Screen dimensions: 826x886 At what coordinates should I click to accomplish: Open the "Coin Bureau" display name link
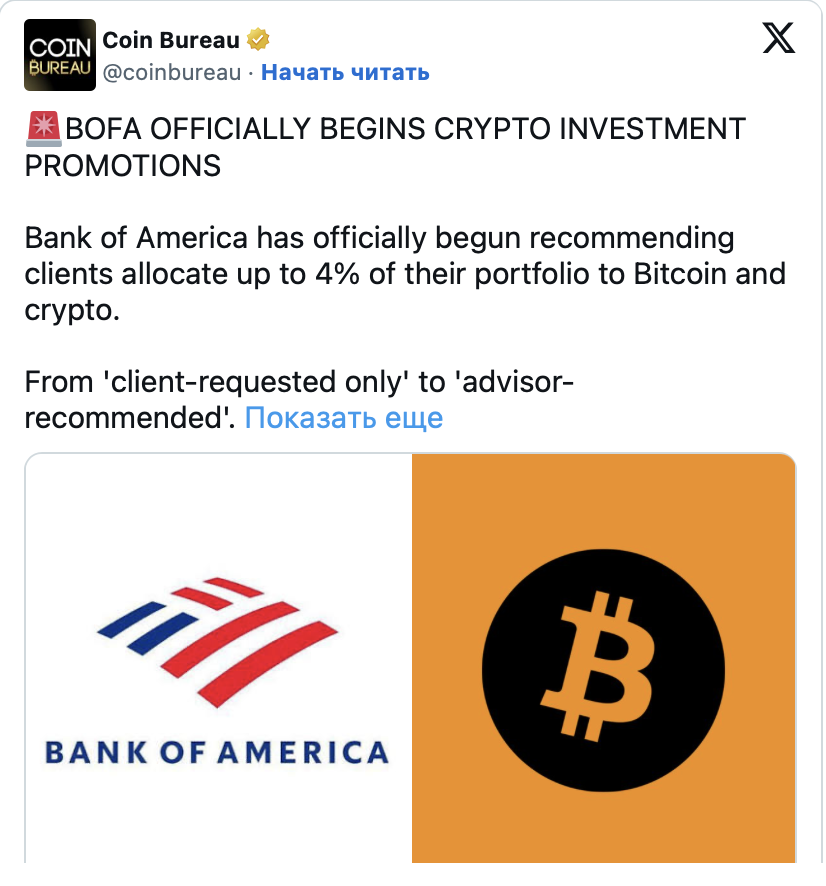click(x=172, y=41)
